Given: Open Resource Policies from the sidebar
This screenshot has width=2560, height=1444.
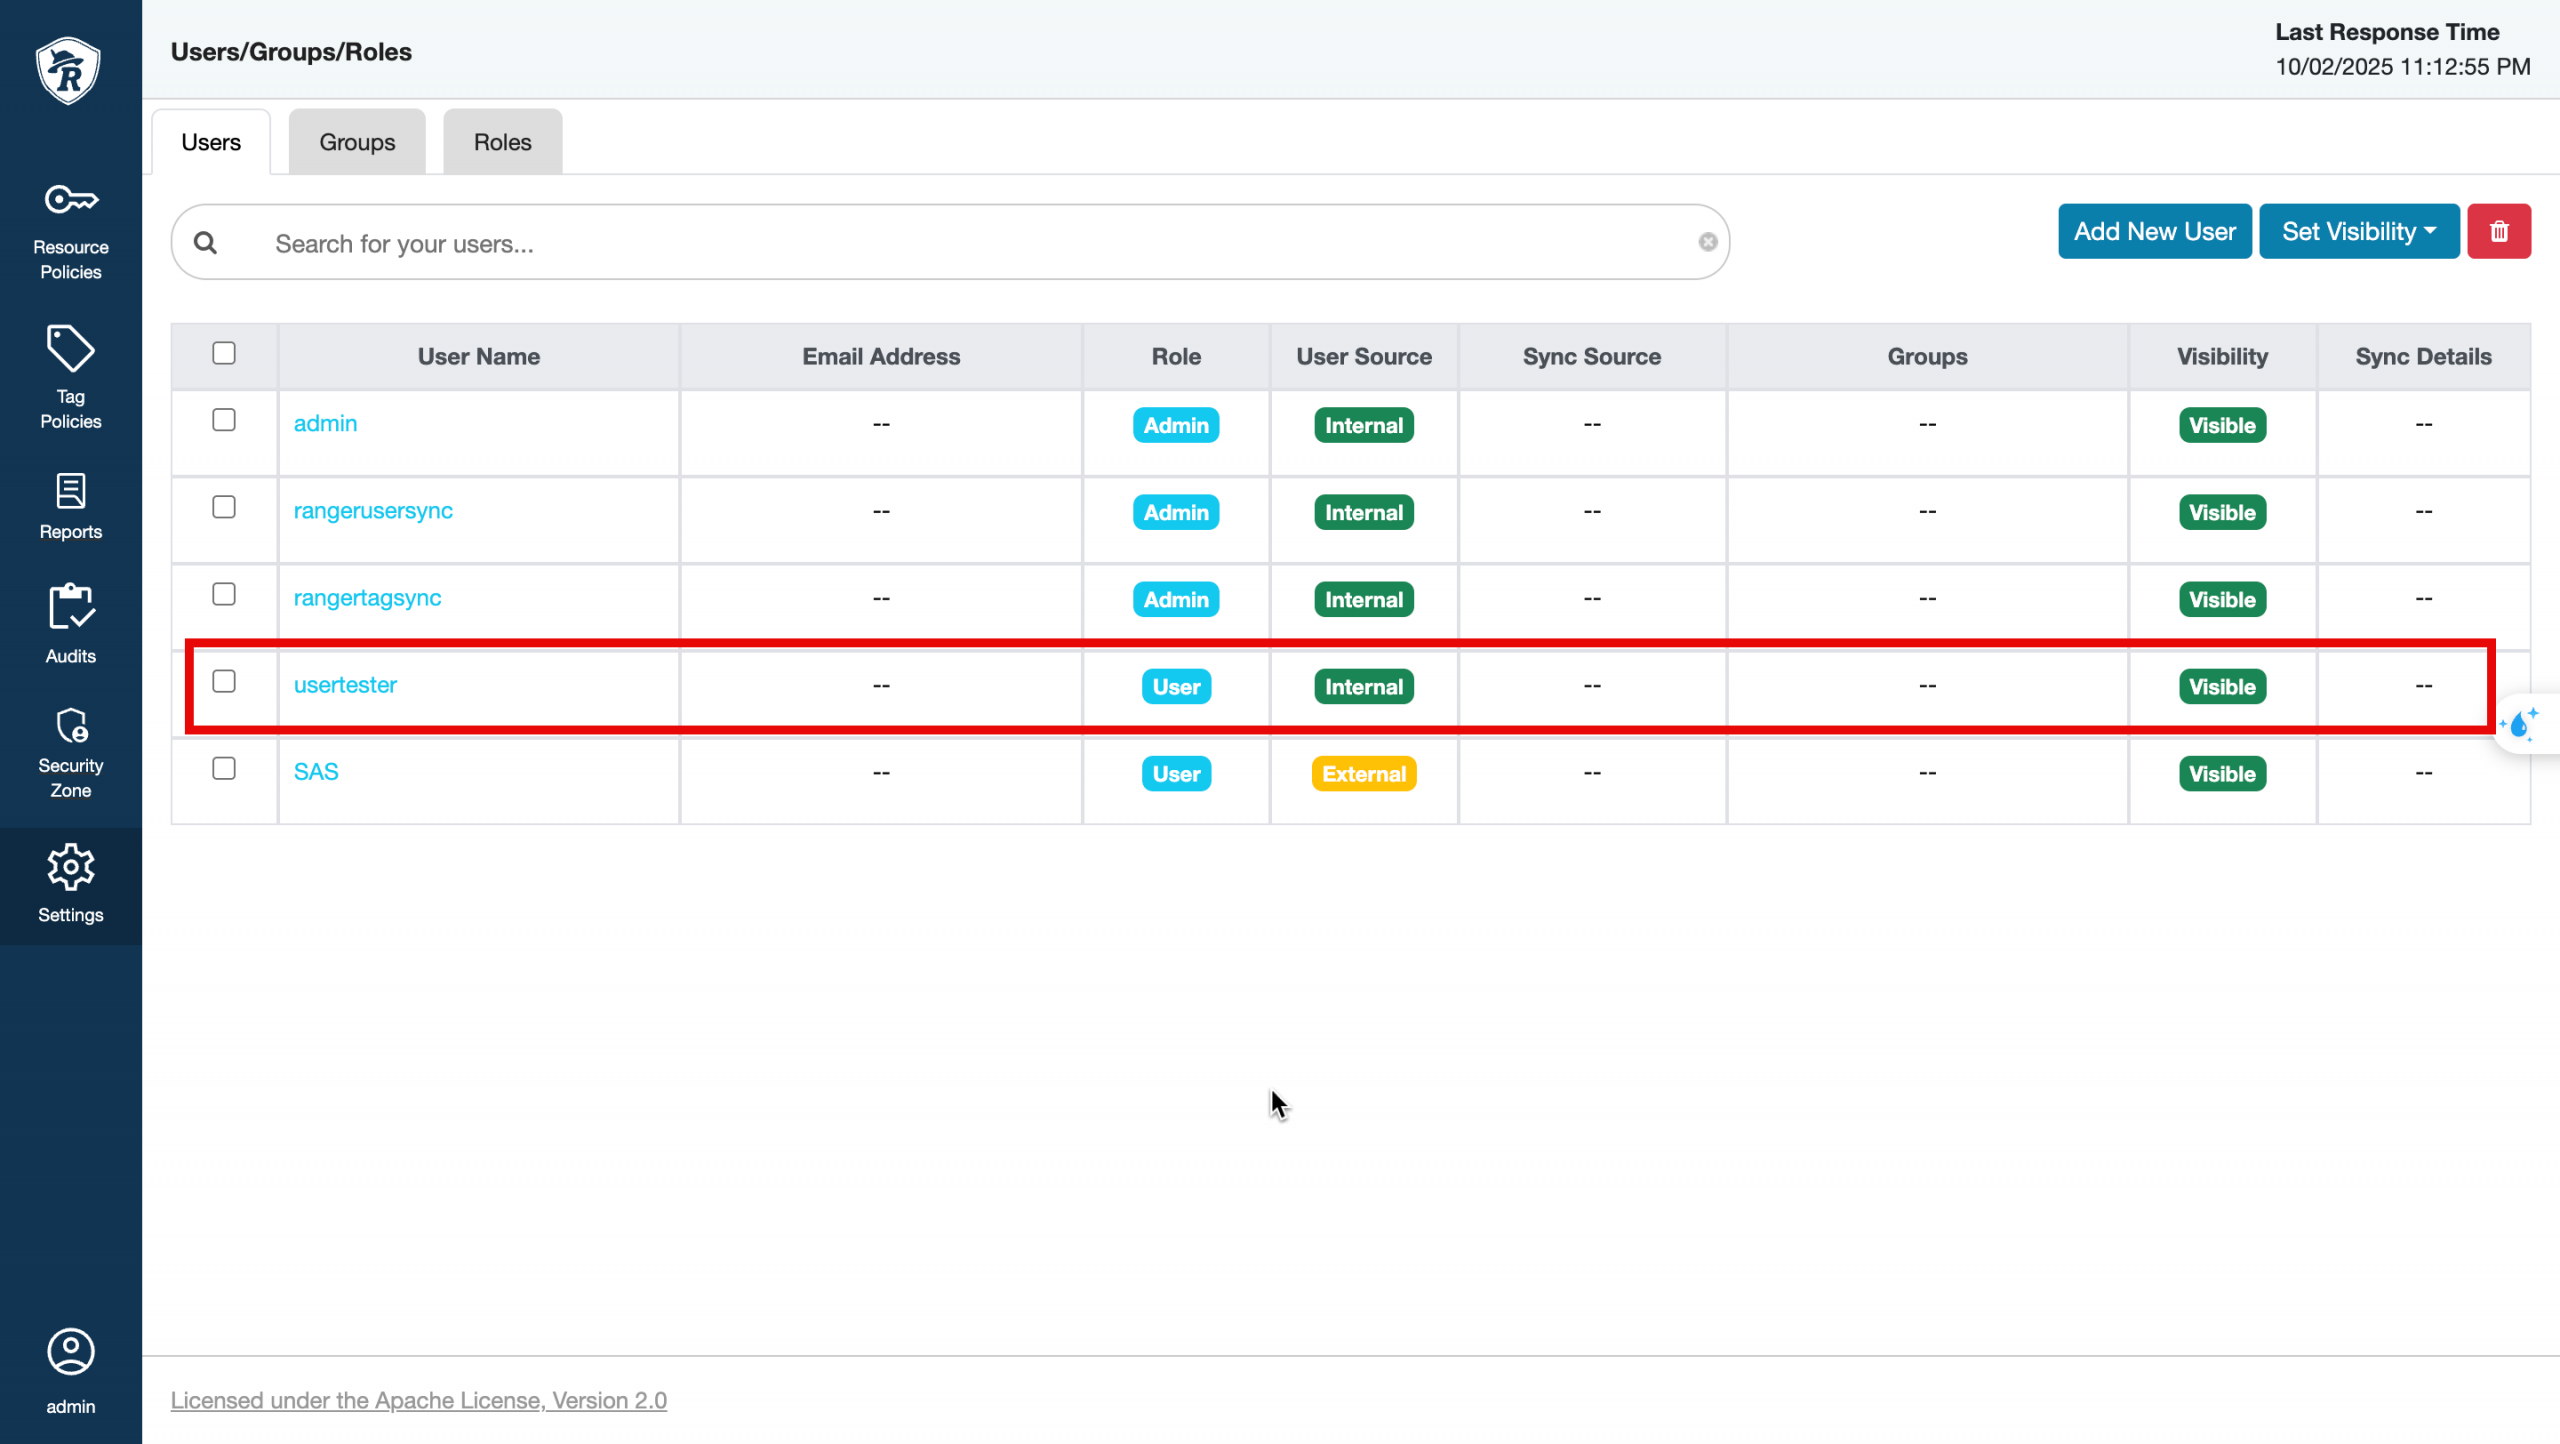Looking at the screenshot, I should (70, 231).
